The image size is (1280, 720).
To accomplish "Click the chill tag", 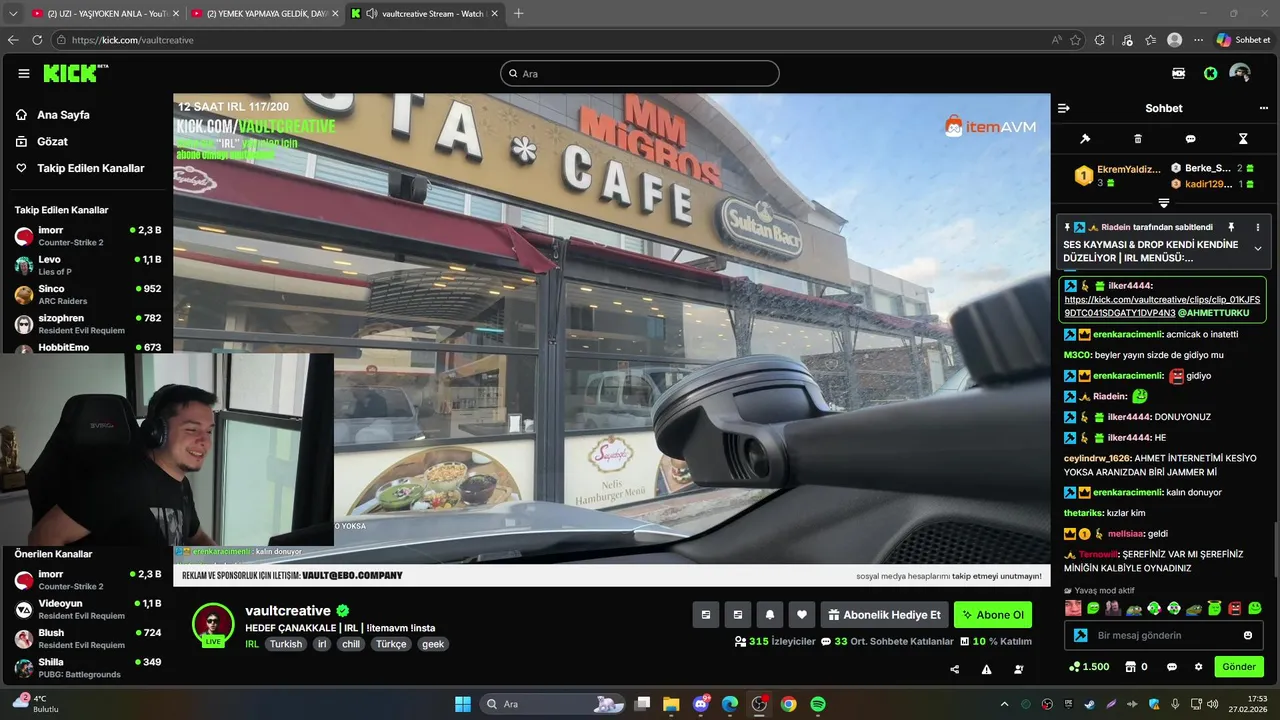I will (x=351, y=644).
